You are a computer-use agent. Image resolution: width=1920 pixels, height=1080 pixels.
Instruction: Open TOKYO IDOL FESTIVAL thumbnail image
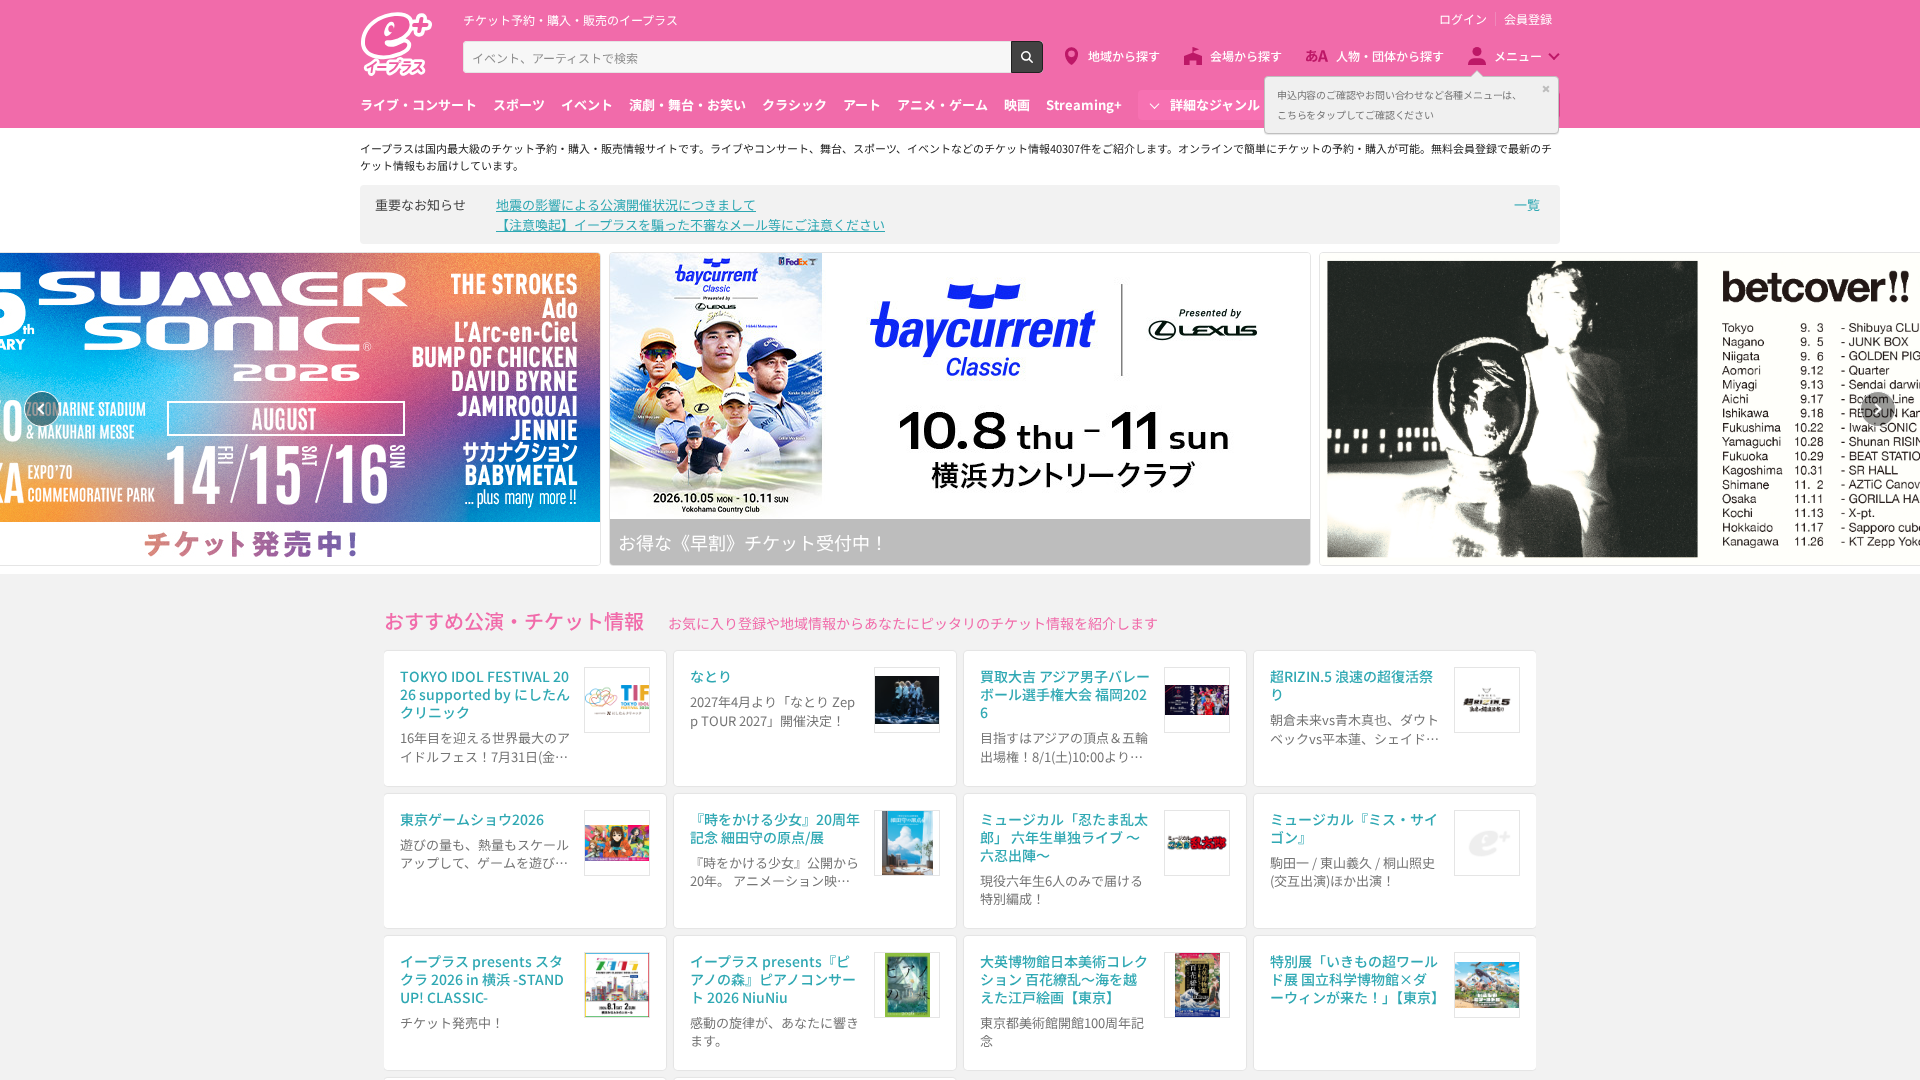pyautogui.click(x=617, y=700)
